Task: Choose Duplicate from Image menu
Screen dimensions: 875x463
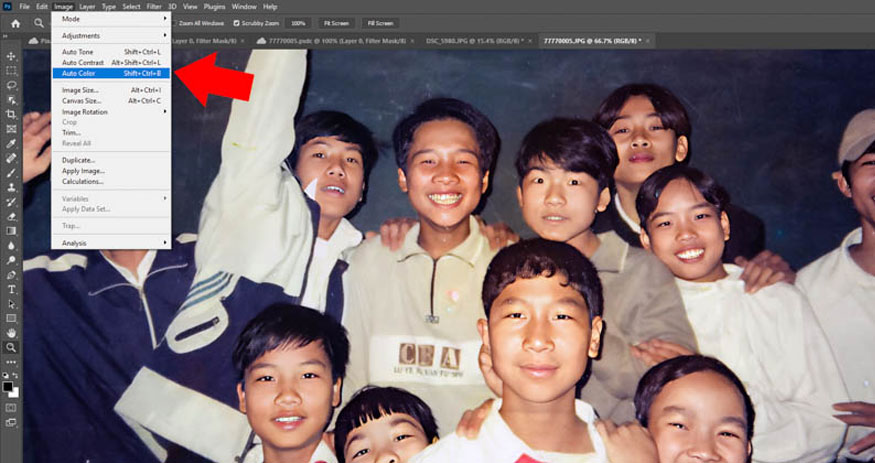Action: tap(112, 160)
